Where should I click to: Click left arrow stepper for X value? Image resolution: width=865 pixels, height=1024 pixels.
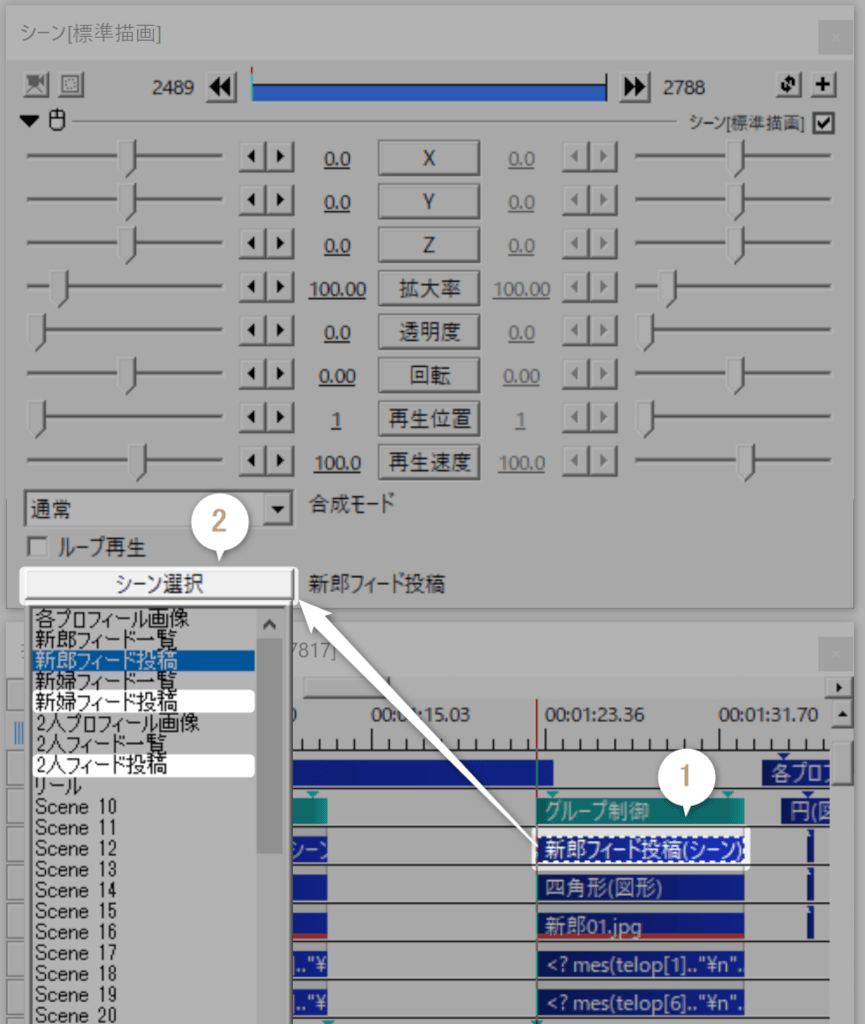click(251, 157)
